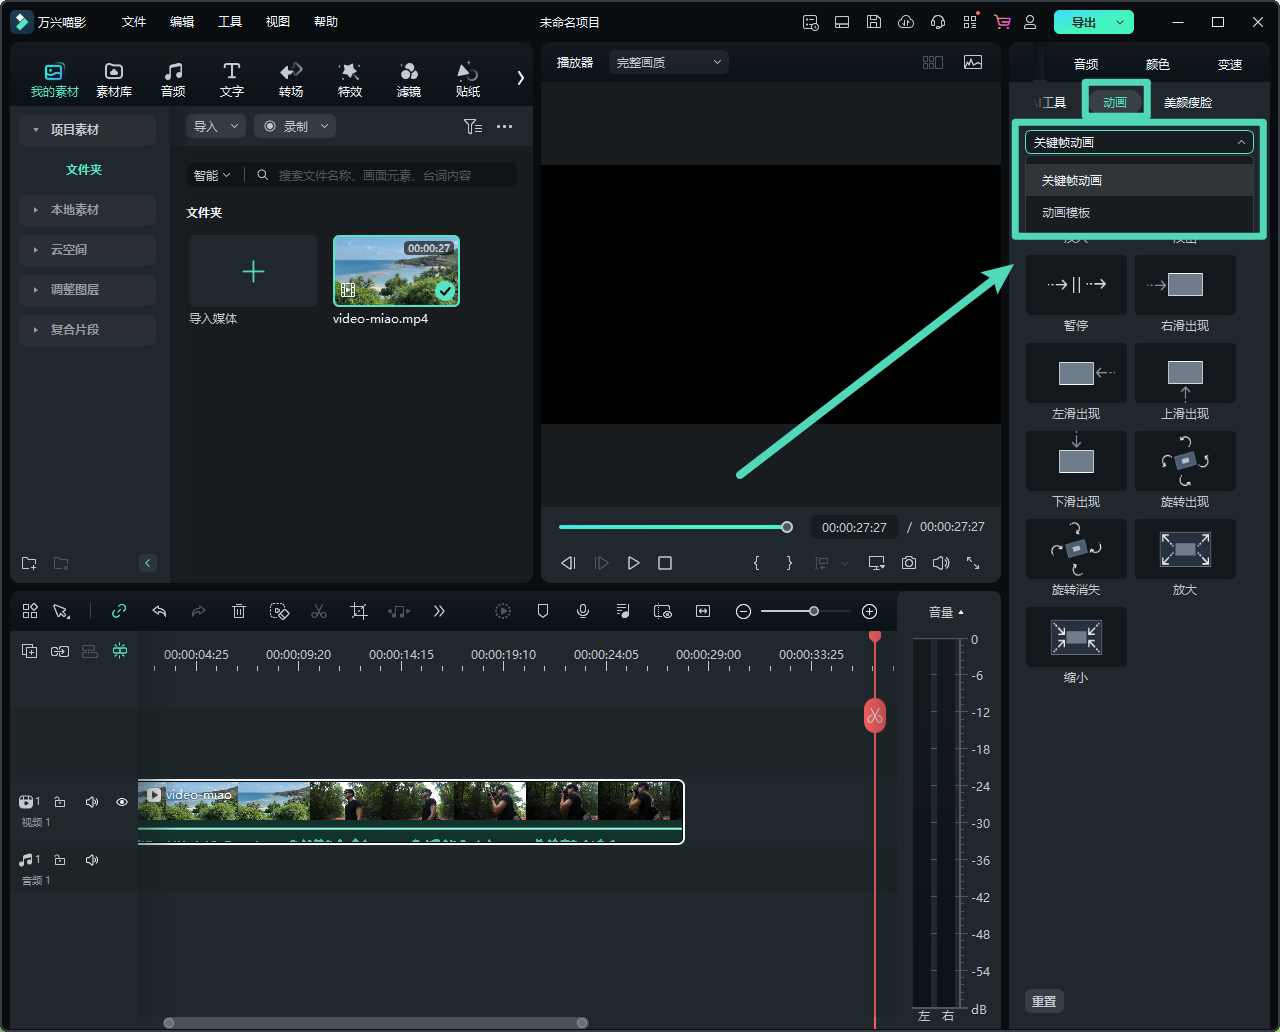
Task: Mute the audio track 1 speaker
Action: [x=92, y=860]
